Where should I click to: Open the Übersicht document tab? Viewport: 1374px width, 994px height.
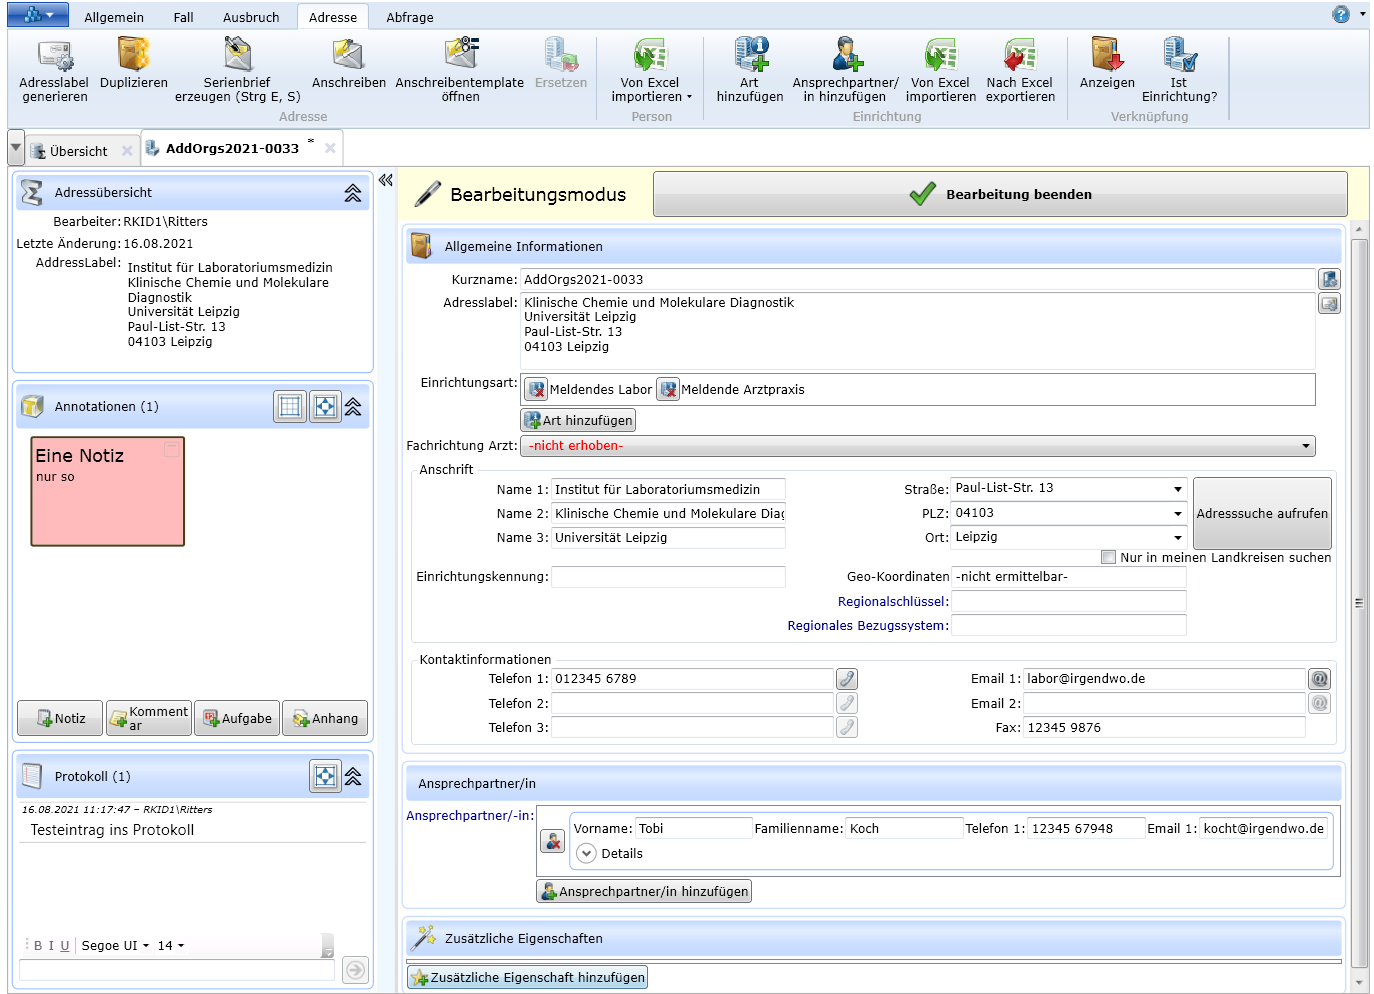pyautogui.click(x=78, y=151)
